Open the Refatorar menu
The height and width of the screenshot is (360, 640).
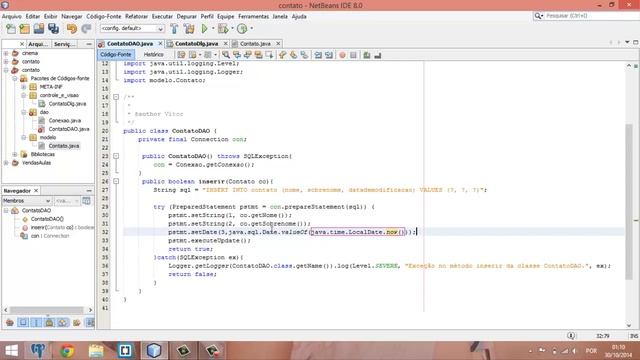click(136, 16)
